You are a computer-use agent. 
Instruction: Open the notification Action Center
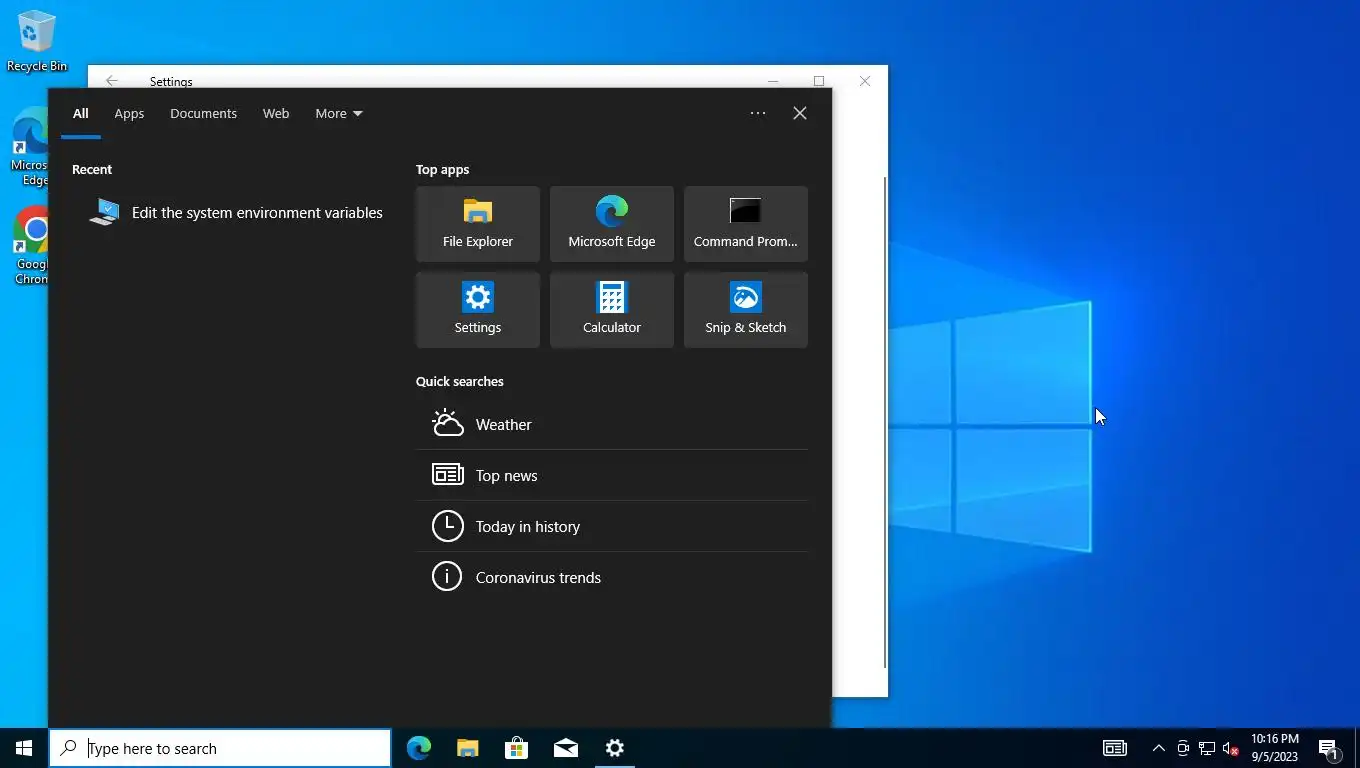(x=1329, y=748)
